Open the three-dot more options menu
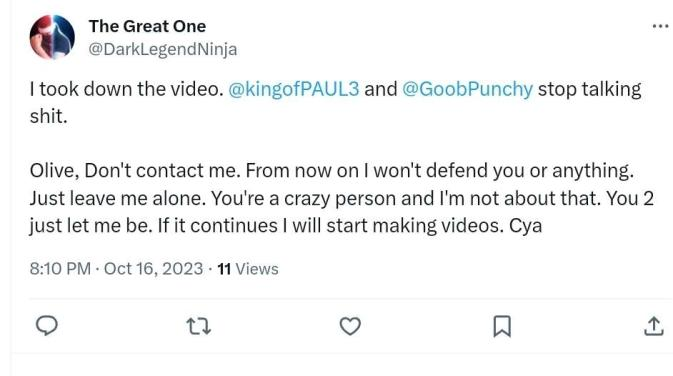This screenshot has width=673, height=376. (x=660, y=27)
